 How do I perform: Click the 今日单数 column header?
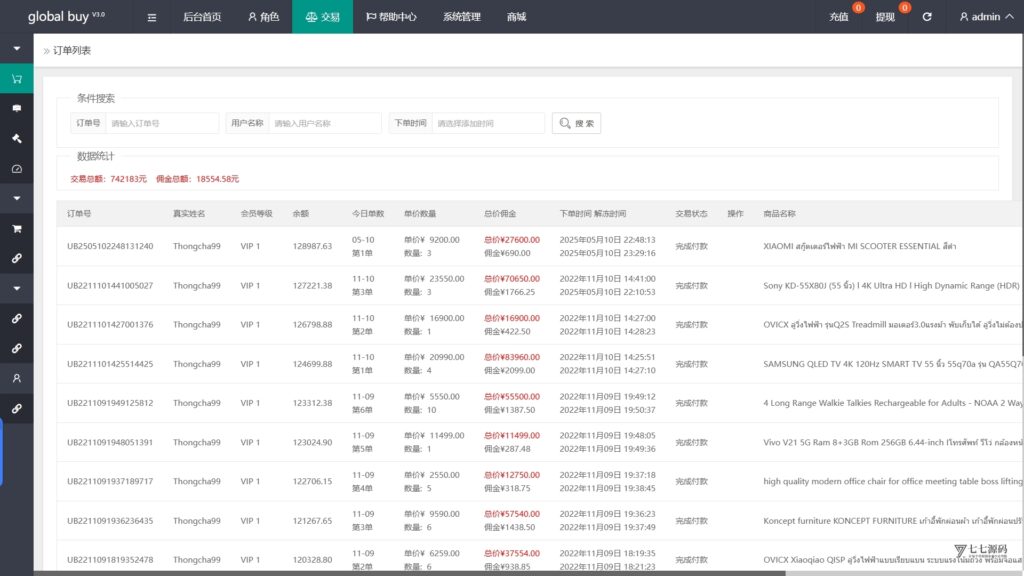[368, 214]
